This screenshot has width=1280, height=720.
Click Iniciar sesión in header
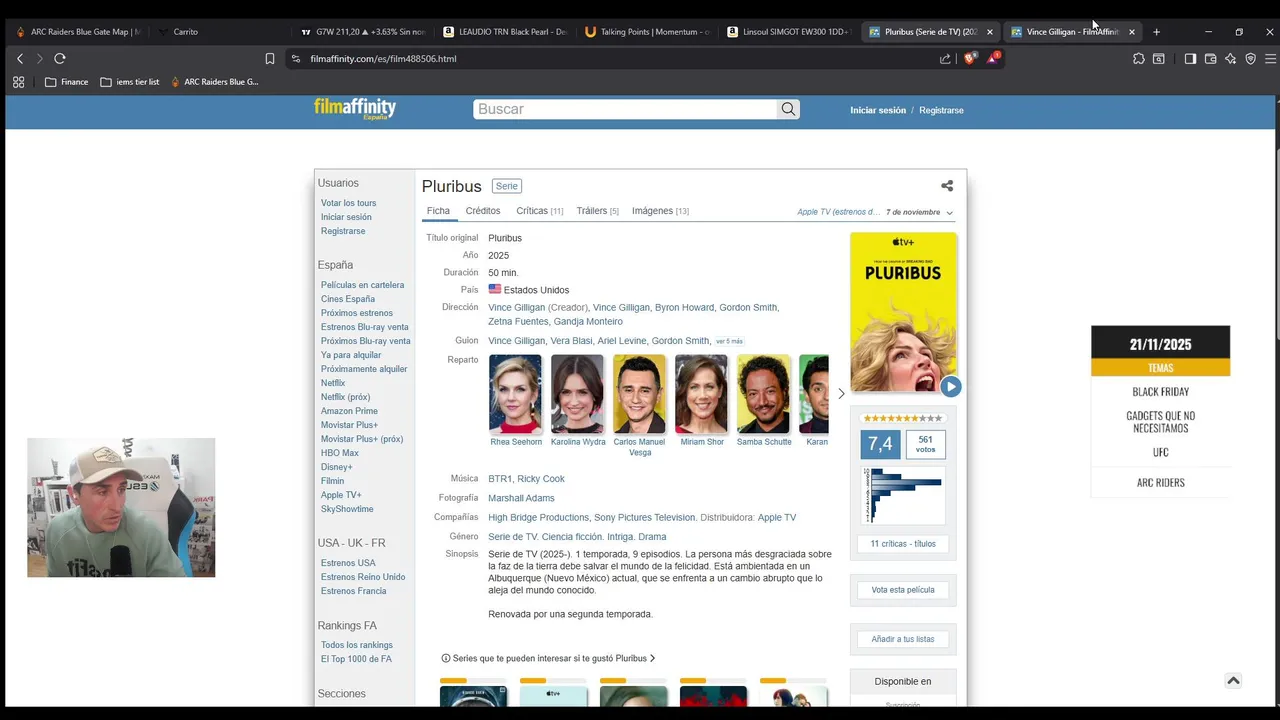(878, 110)
